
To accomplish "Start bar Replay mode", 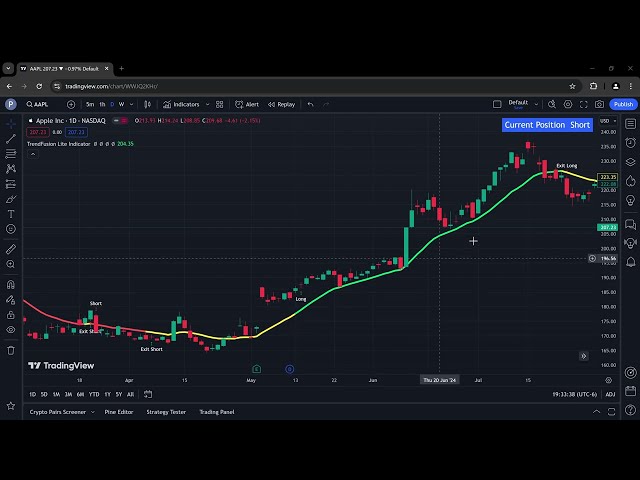I will tap(282, 104).
